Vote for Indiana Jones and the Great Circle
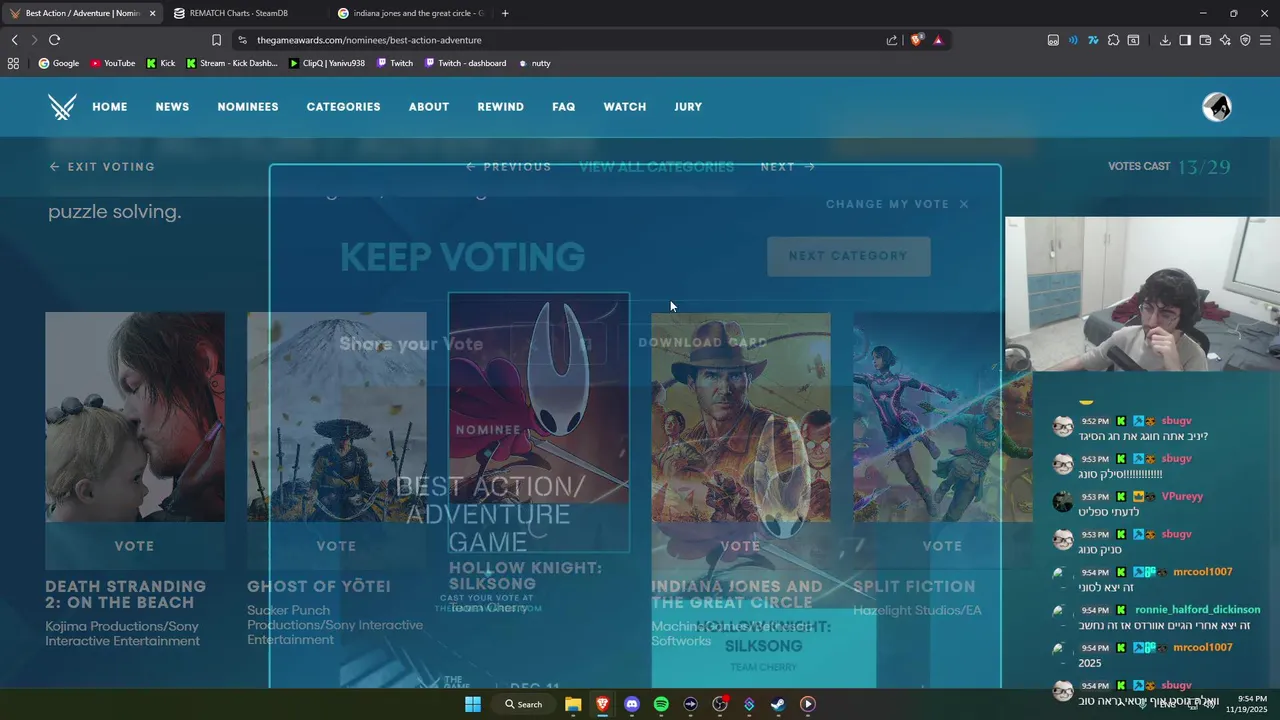The width and height of the screenshot is (1280, 720). (x=740, y=546)
